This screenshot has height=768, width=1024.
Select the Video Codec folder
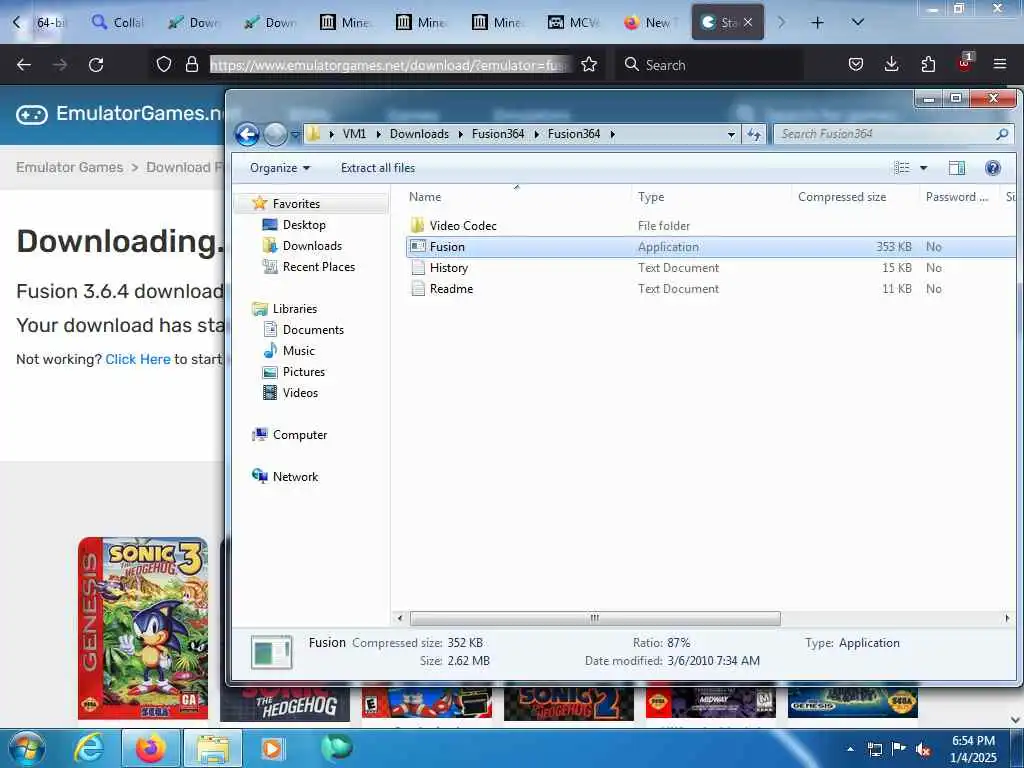463,225
